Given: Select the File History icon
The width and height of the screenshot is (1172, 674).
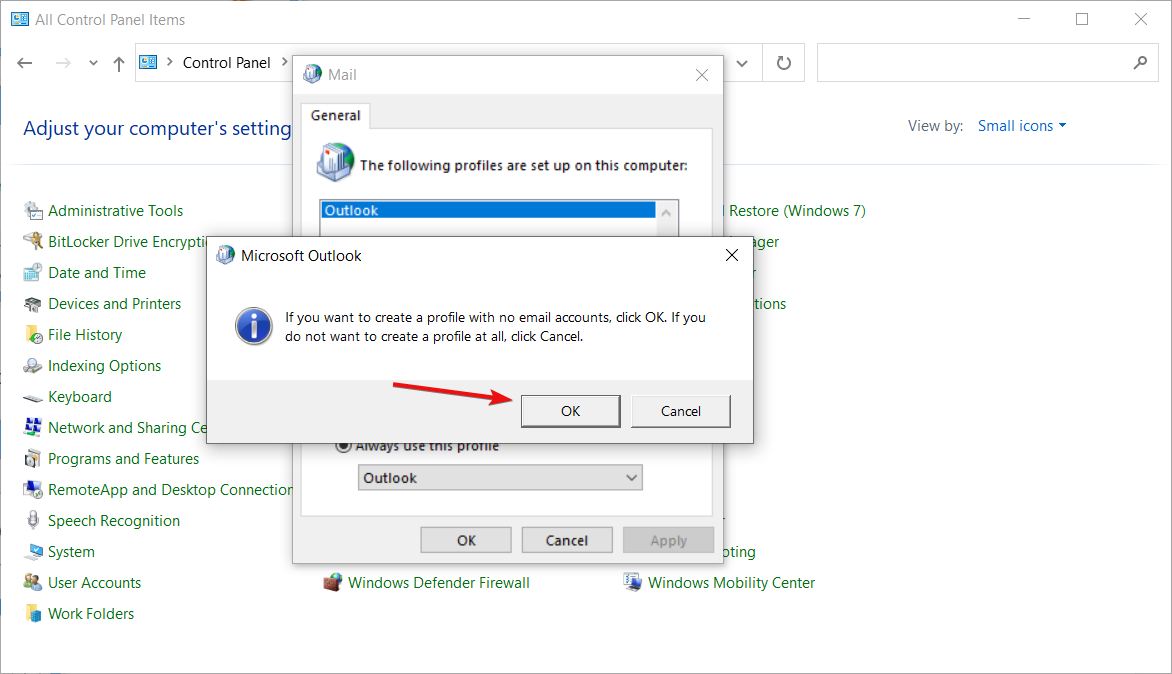Looking at the screenshot, I should 33,335.
